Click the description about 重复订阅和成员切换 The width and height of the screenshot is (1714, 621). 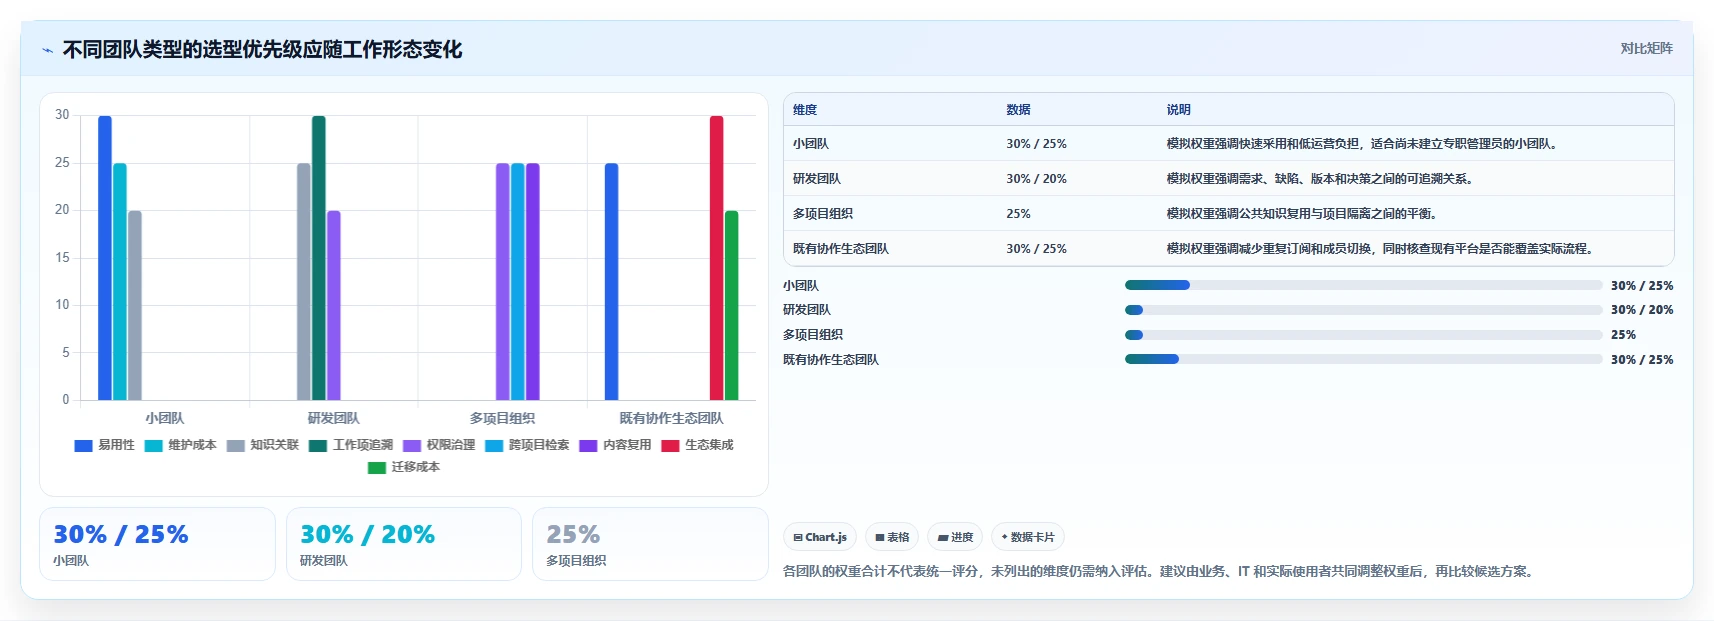[1381, 249]
